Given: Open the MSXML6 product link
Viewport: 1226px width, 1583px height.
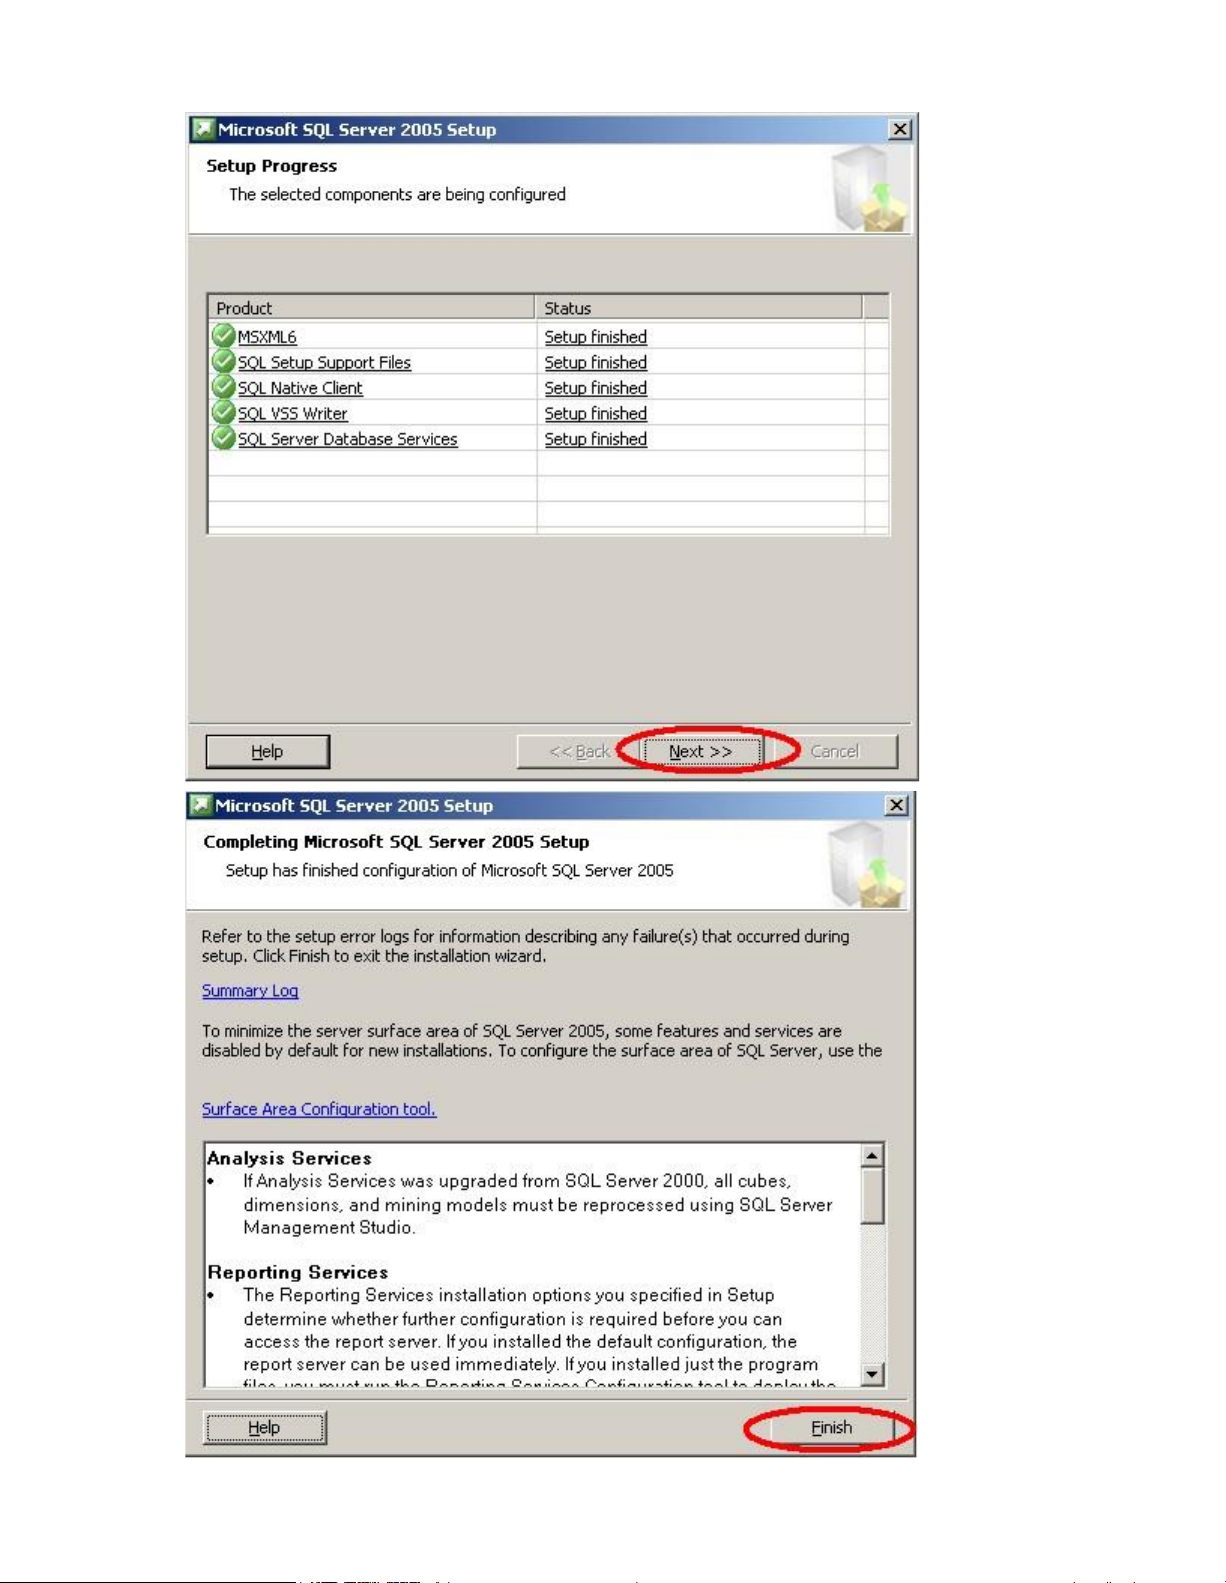Looking at the screenshot, I should (x=267, y=337).
